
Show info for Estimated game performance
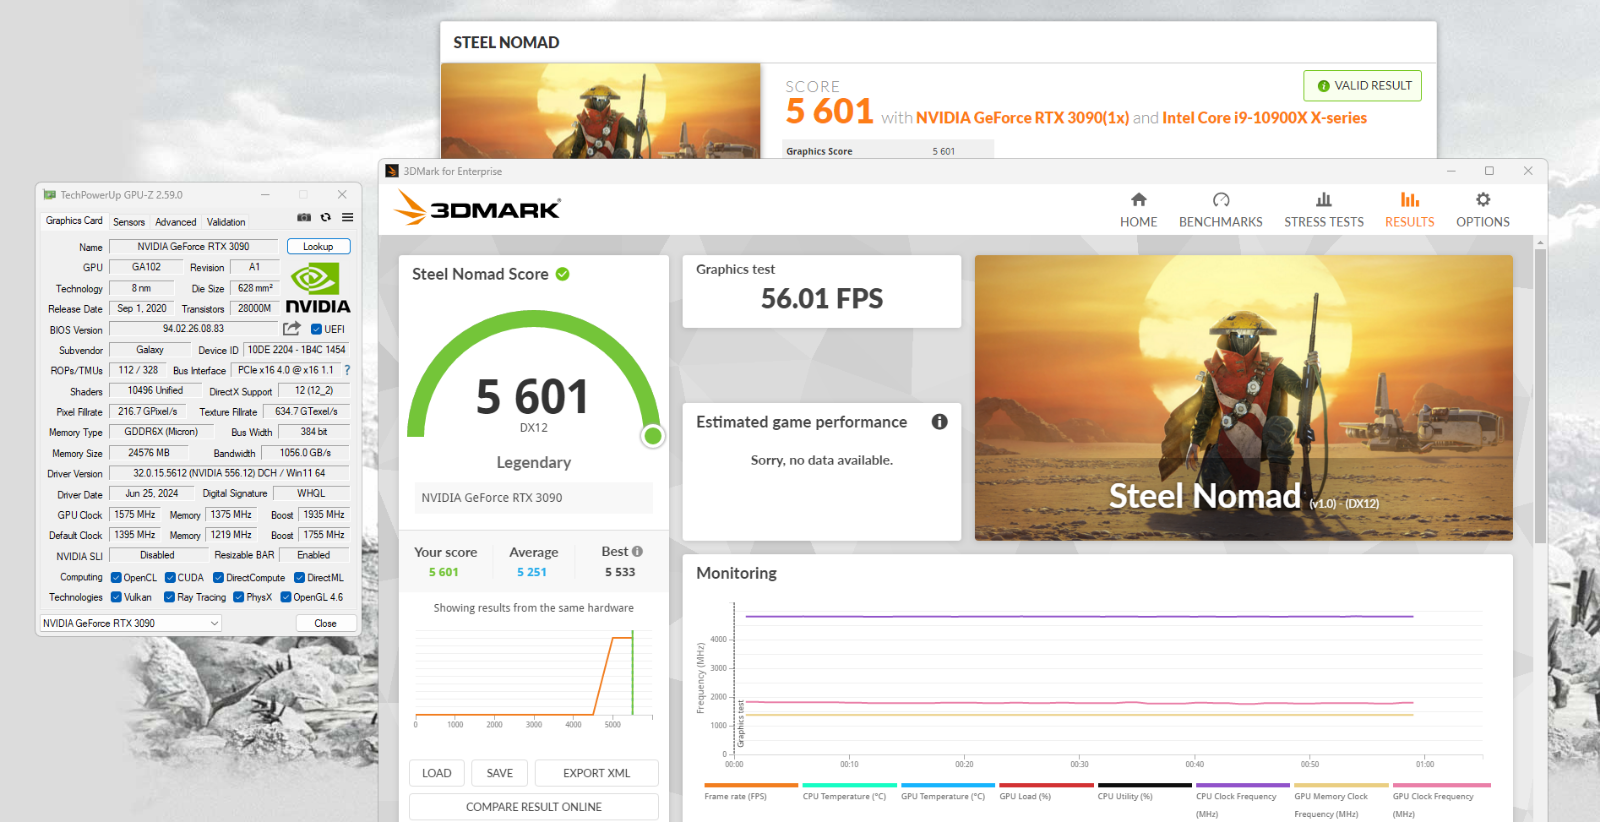coord(940,422)
